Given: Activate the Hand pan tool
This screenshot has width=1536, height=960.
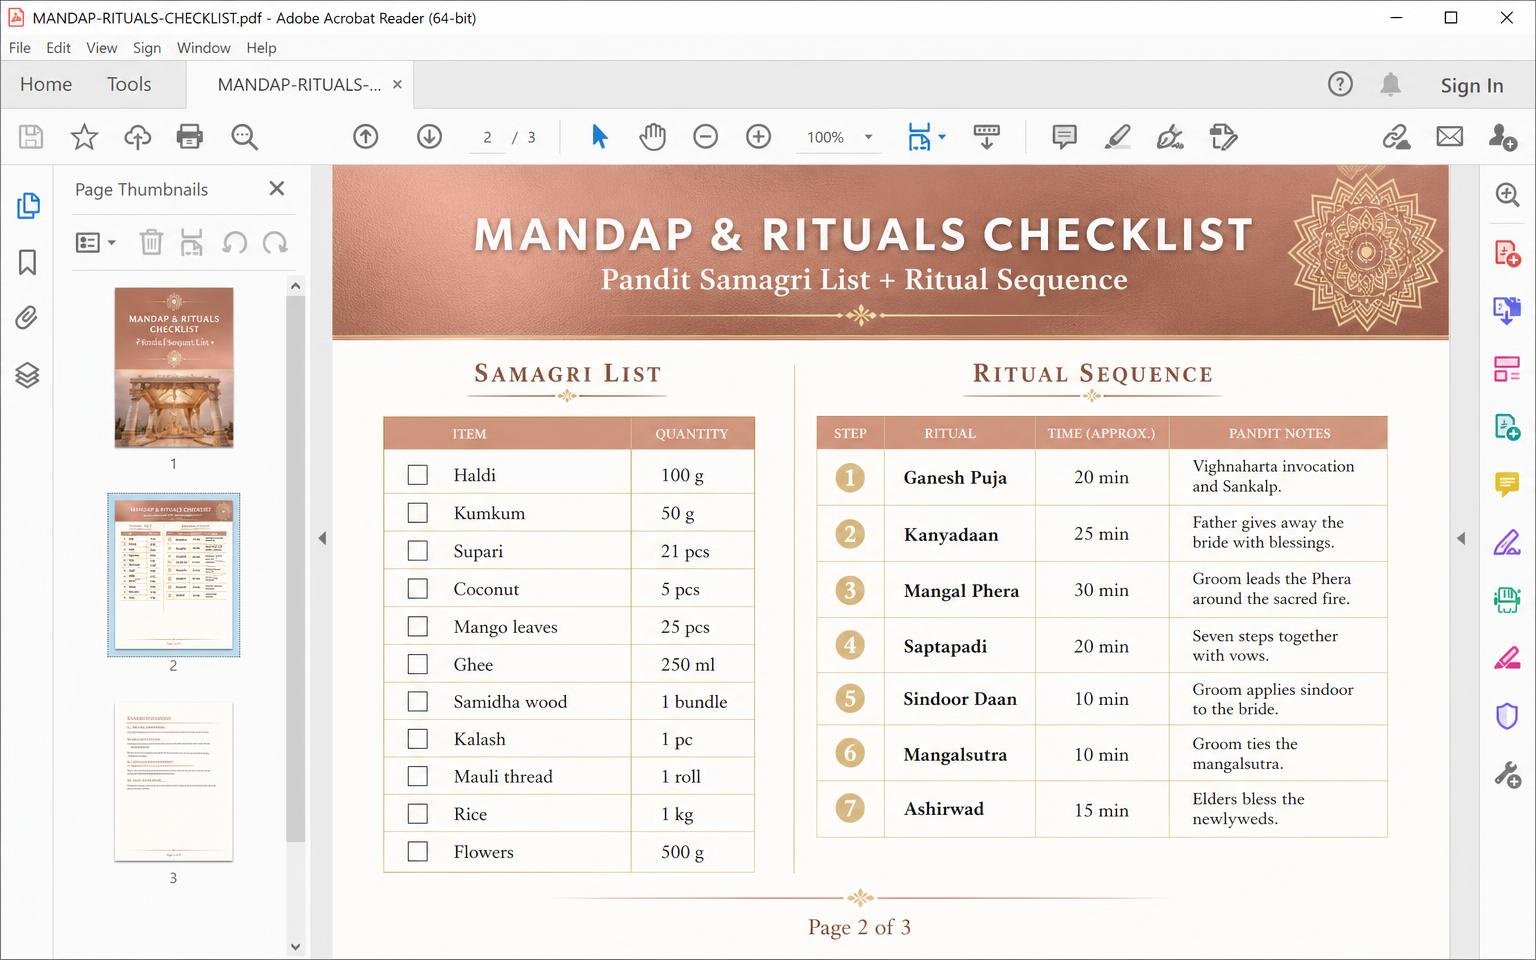Looking at the screenshot, I should point(652,137).
